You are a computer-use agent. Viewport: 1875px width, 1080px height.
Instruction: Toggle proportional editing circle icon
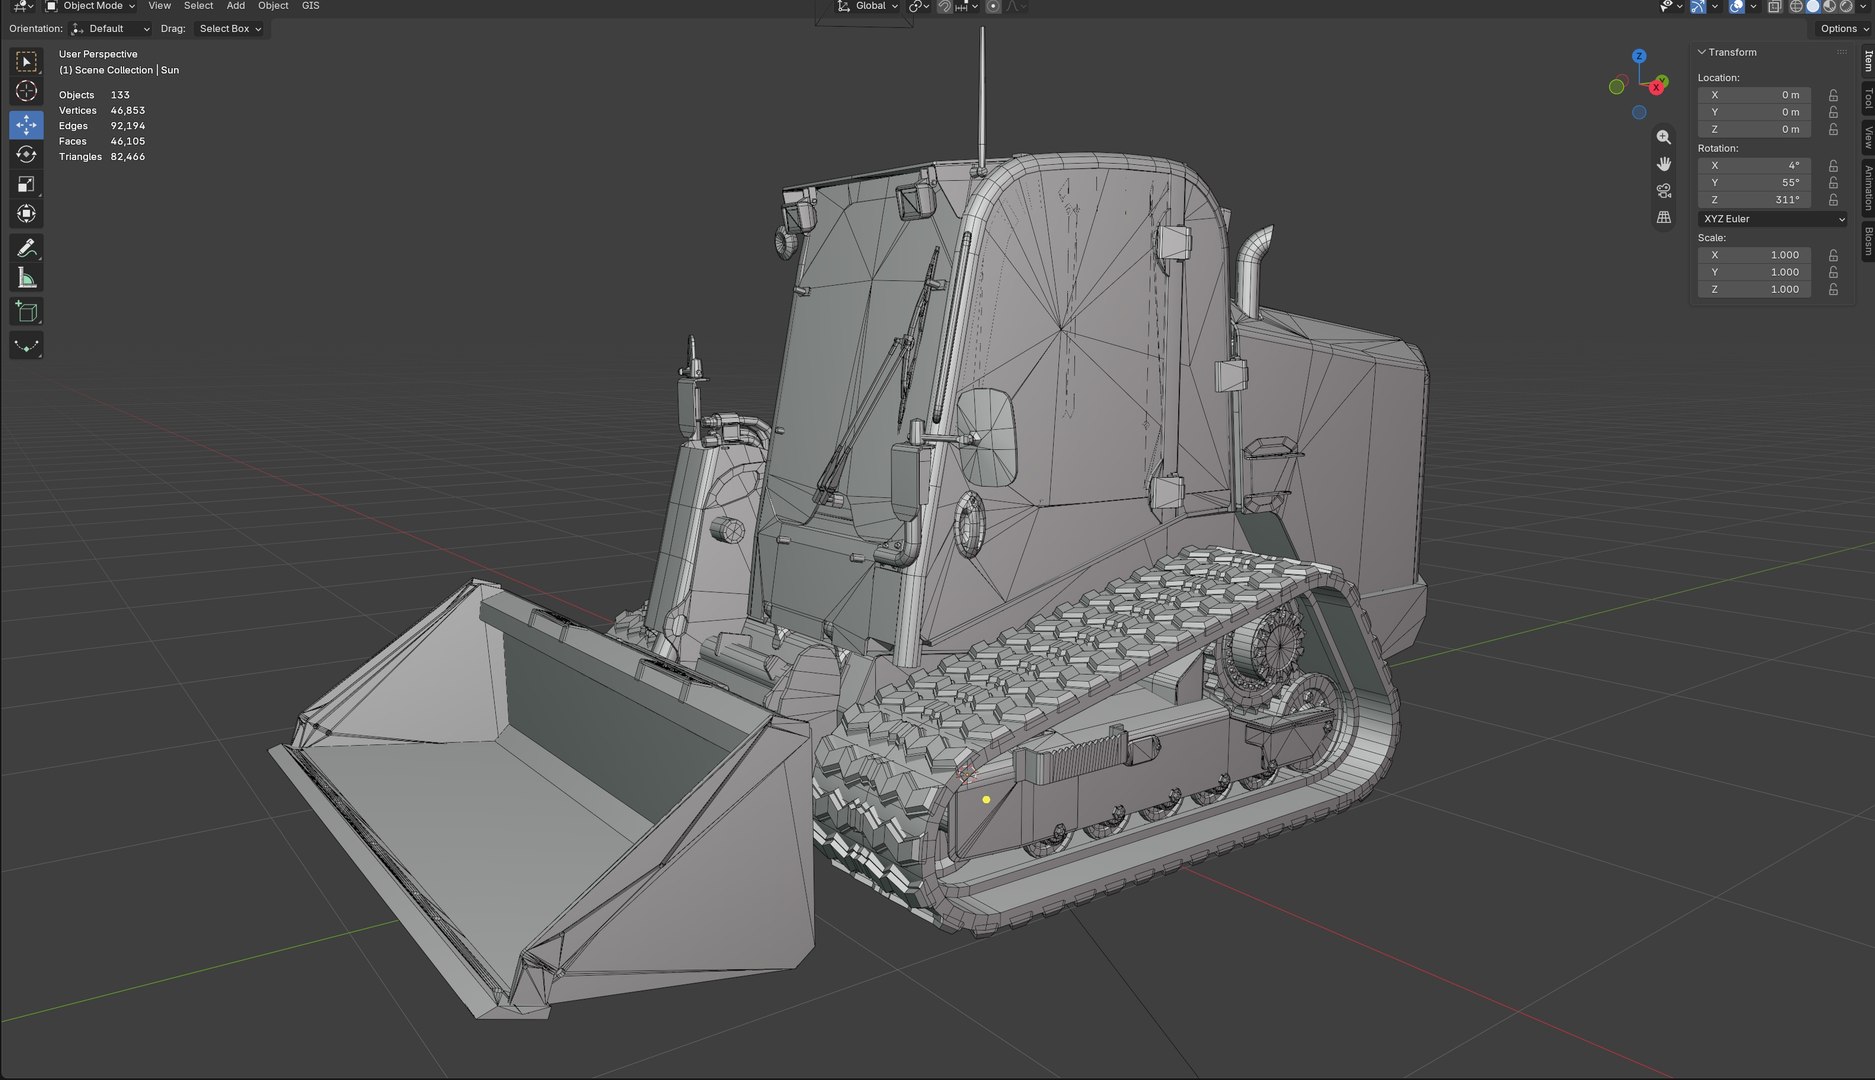993,6
